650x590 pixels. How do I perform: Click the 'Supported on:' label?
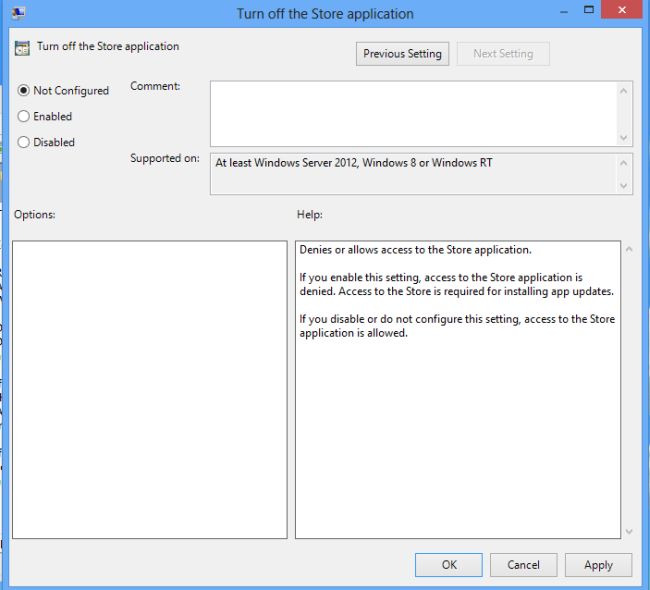click(165, 158)
